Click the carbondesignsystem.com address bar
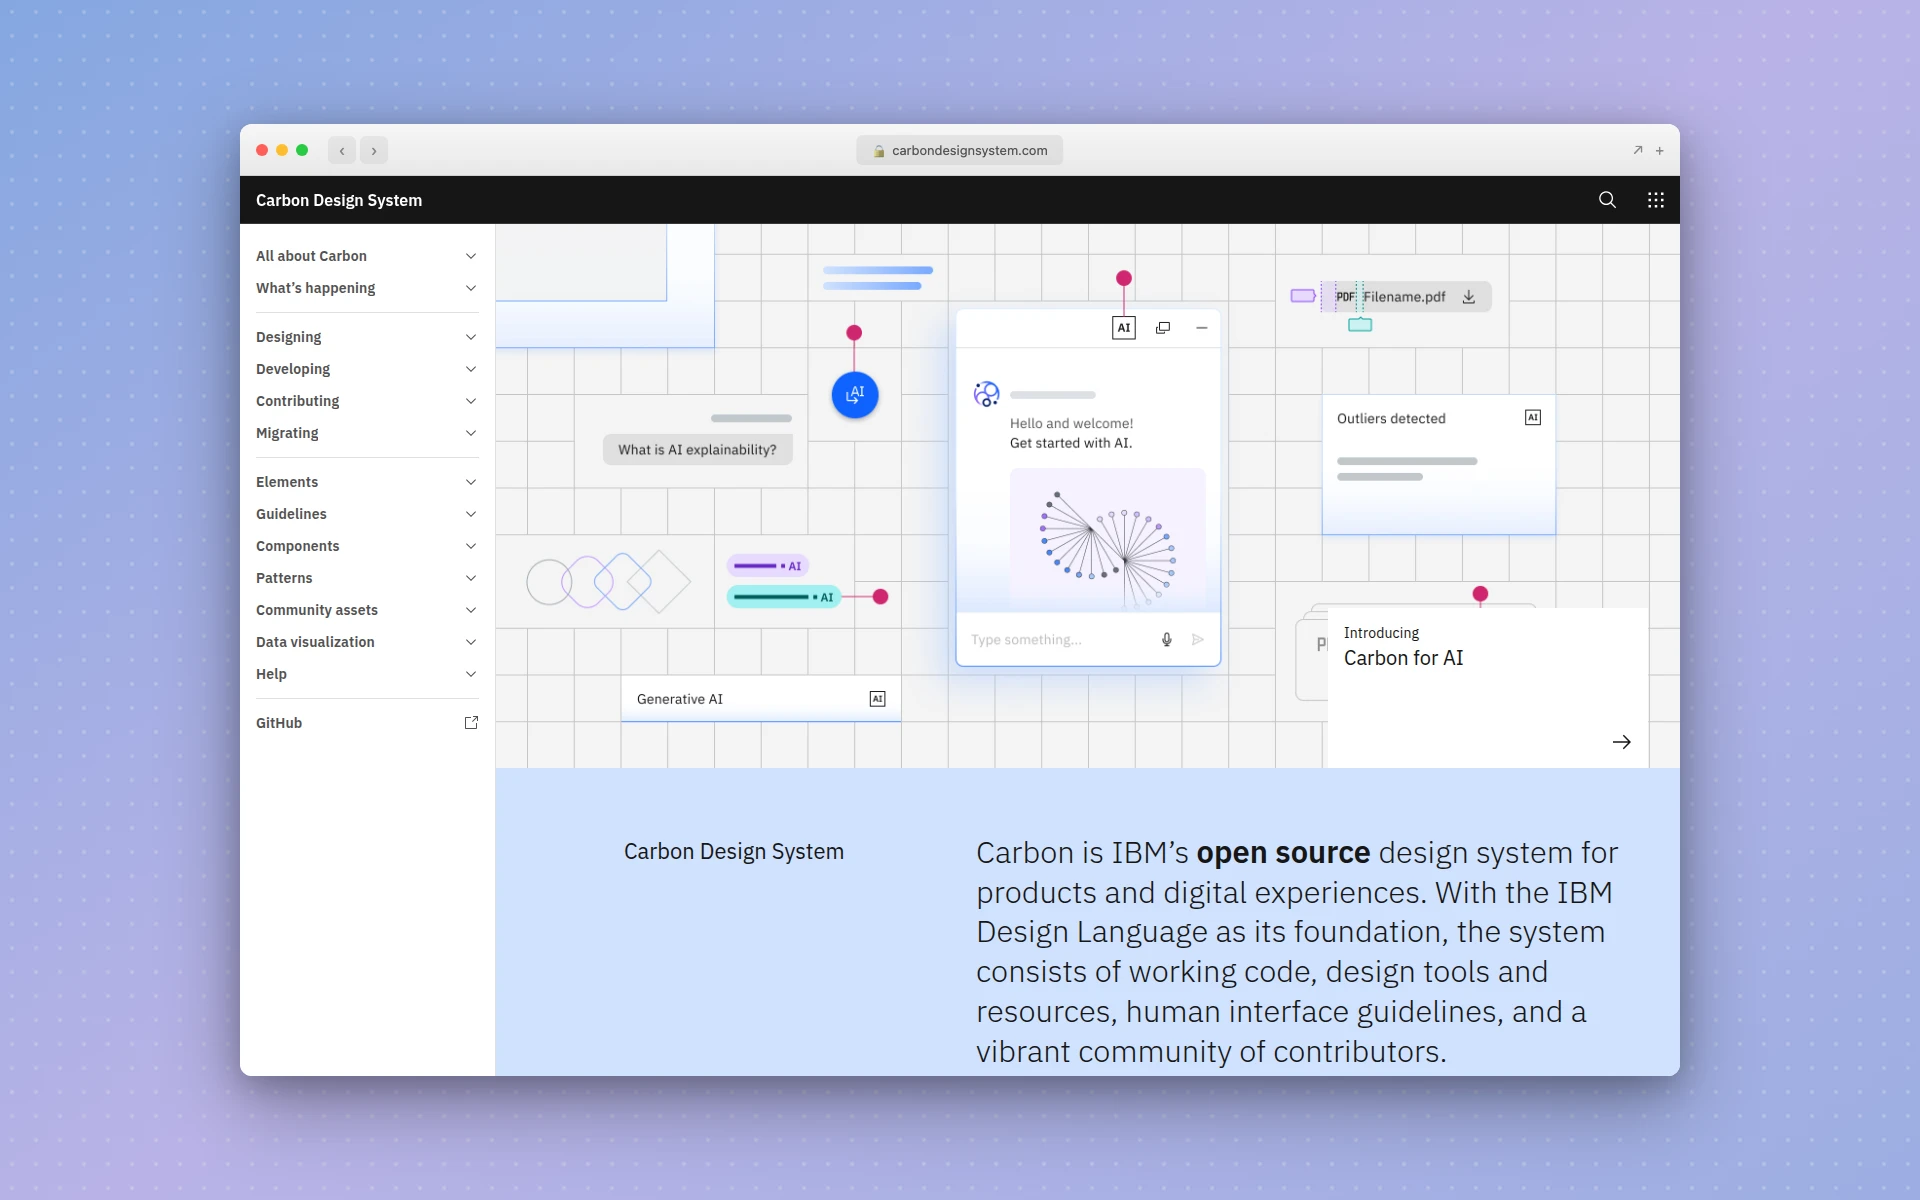1920x1200 pixels. tap(959, 150)
